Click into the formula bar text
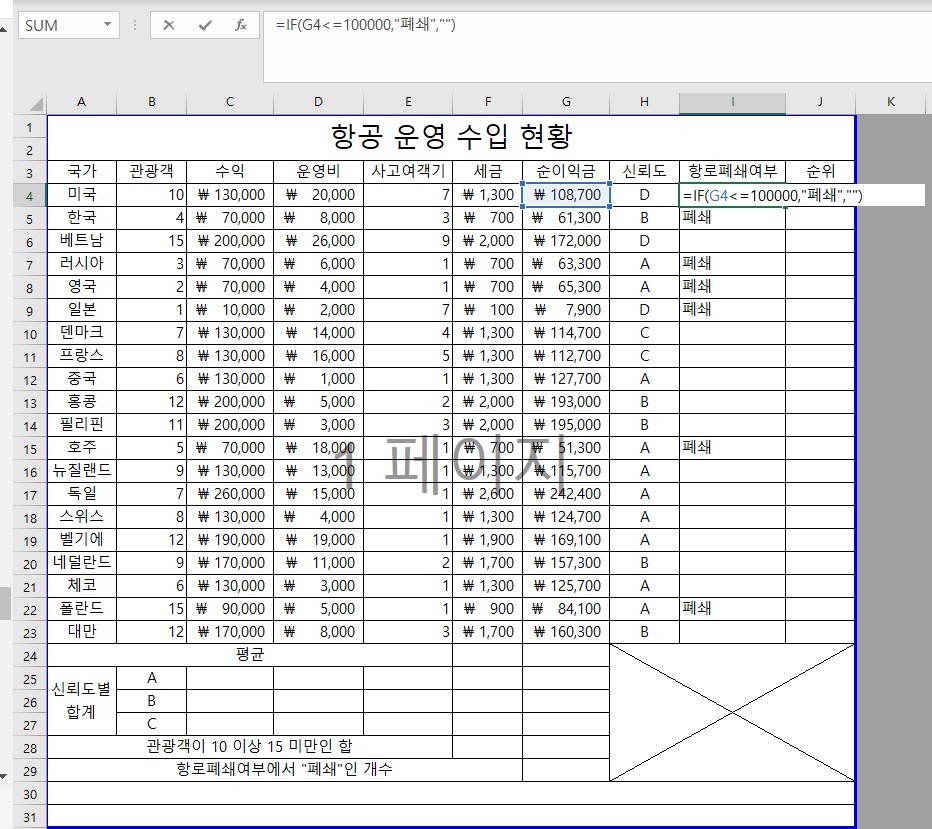 click(x=366, y=25)
